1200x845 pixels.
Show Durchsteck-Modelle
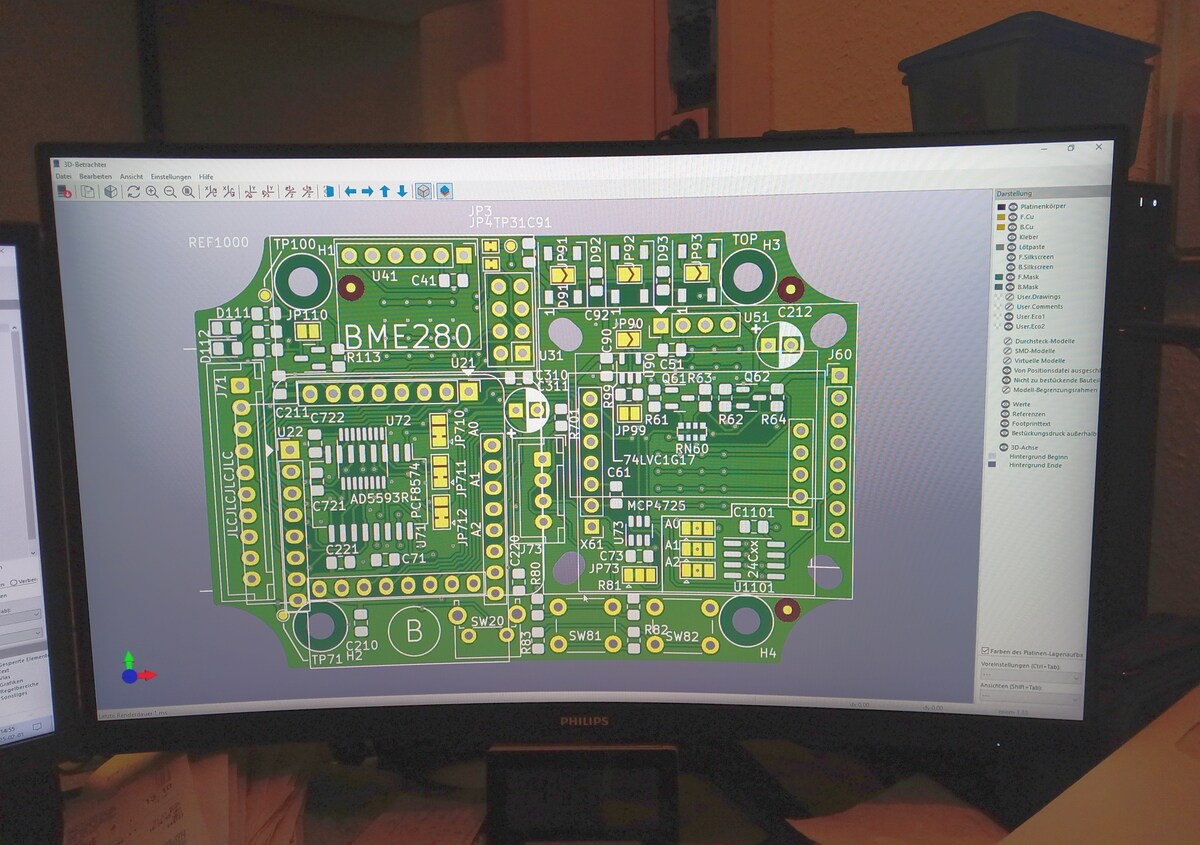pyautogui.click(x=1008, y=341)
